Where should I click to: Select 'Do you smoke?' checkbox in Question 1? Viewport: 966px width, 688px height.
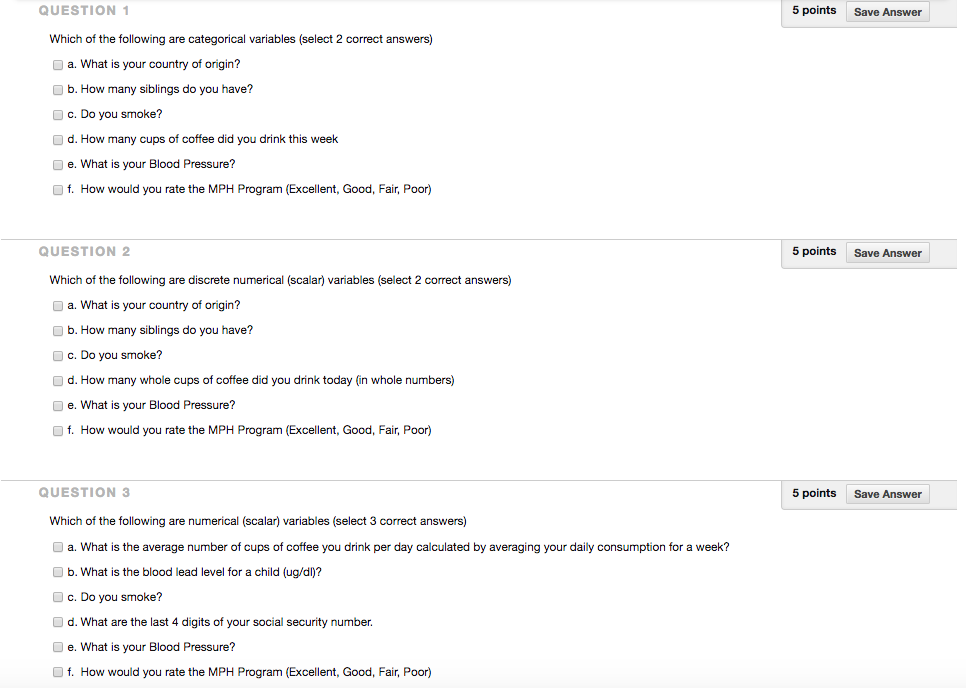pyautogui.click(x=57, y=114)
